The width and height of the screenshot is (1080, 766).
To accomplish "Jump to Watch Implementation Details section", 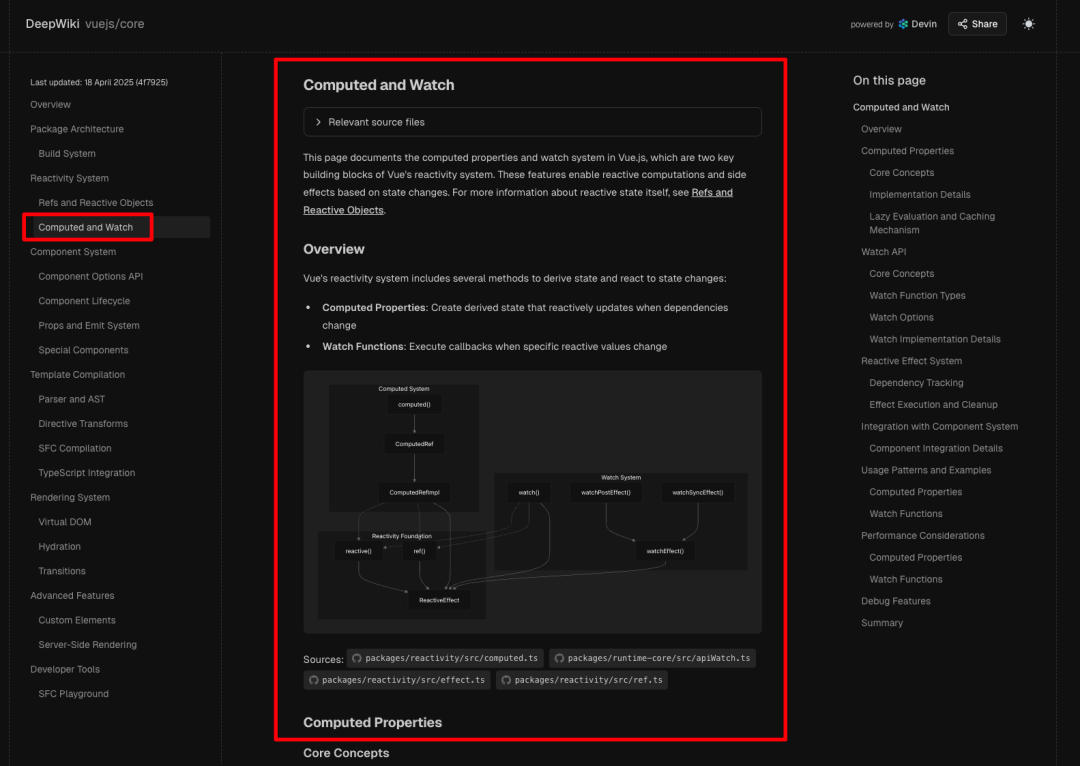I will click(935, 339).
